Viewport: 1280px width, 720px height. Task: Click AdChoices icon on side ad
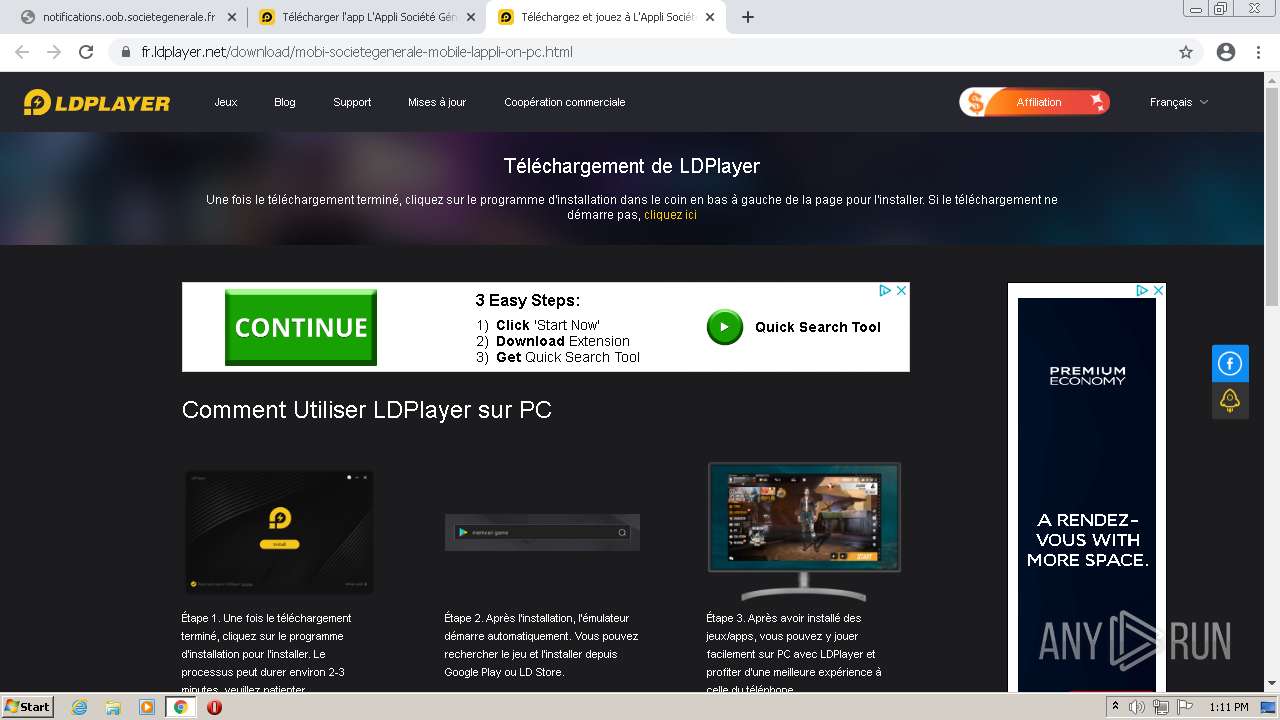click(x=1142, y=290)
